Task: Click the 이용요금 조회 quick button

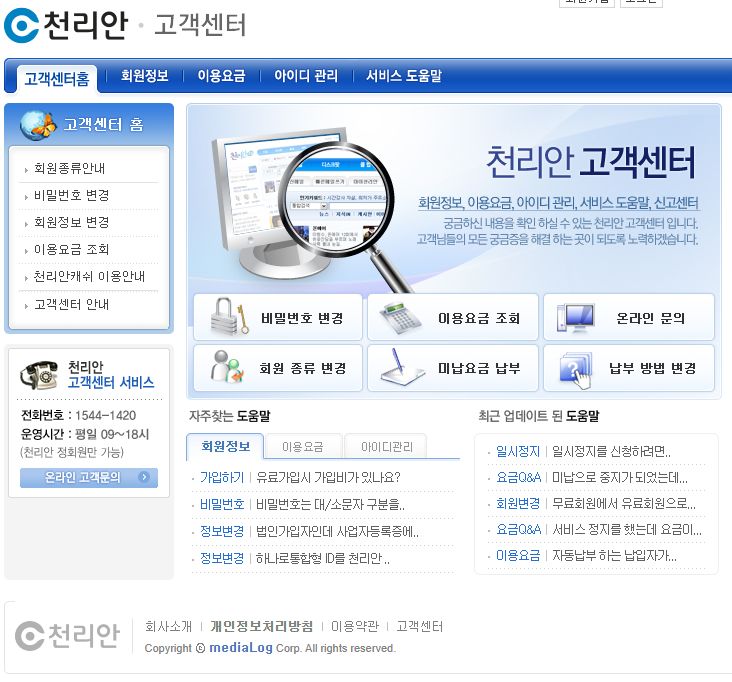Action: 453,317
